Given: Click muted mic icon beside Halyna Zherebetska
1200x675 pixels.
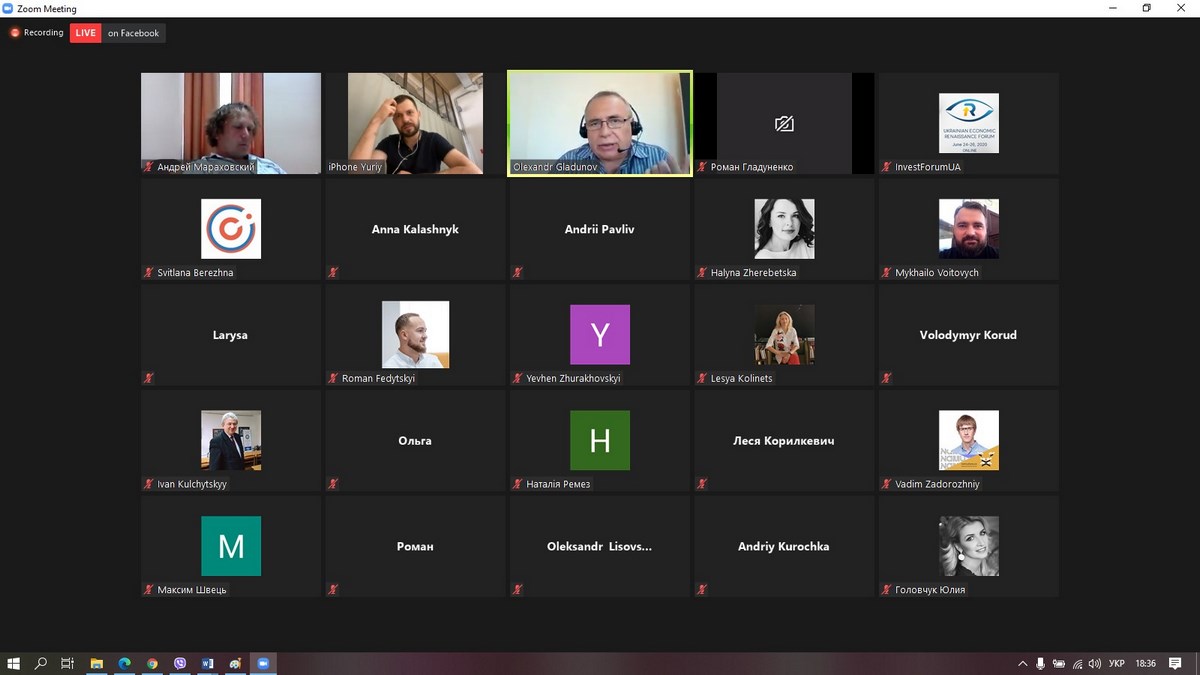Looking at the screenshot, I should coord(702,273).
